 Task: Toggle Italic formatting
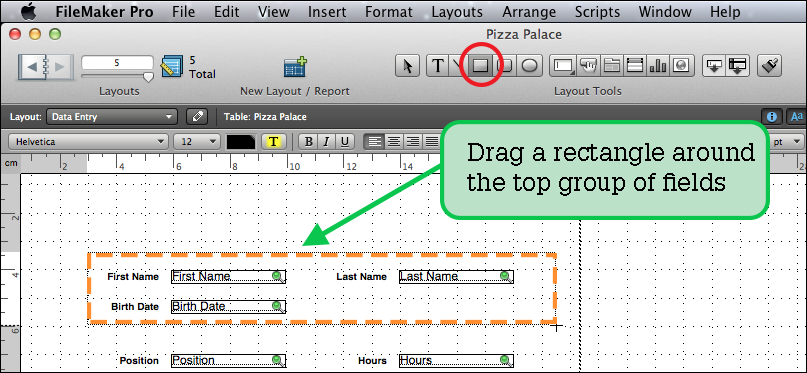[326, 141]
